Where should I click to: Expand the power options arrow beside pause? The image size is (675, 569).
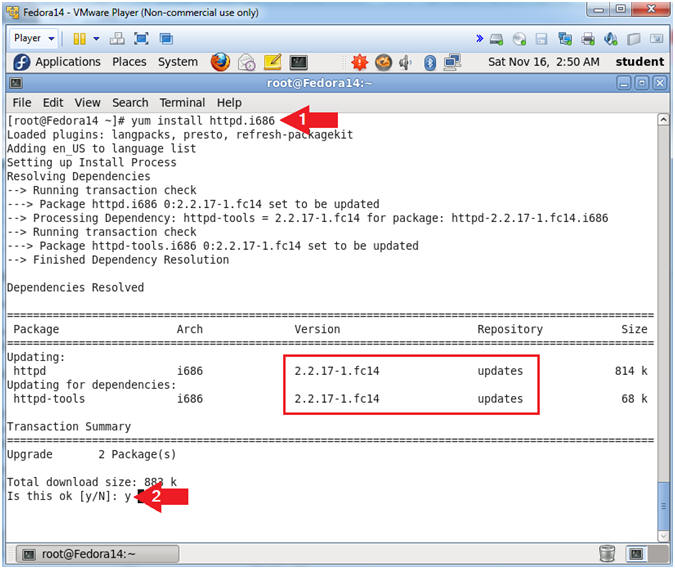[96, 39]
